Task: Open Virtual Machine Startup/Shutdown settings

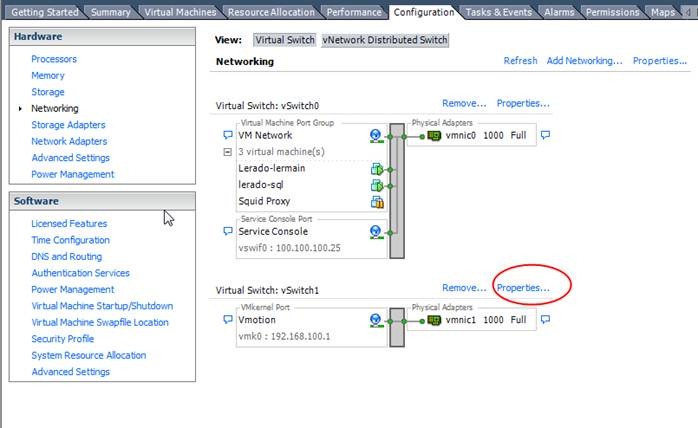Action: [102, 306]
